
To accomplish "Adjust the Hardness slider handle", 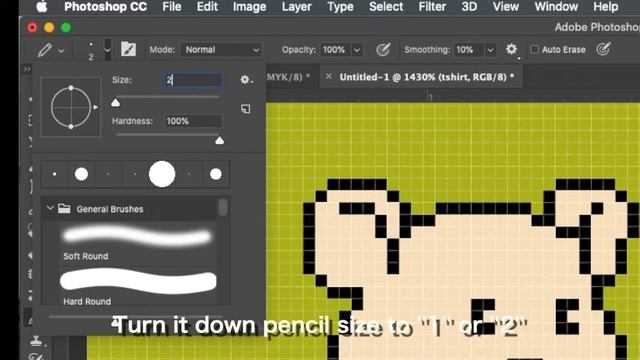I will pos(220,140).
